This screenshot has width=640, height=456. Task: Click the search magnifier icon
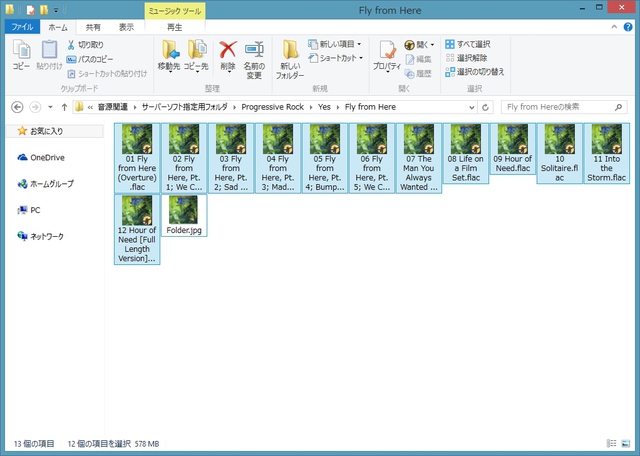tap(618, 107)
